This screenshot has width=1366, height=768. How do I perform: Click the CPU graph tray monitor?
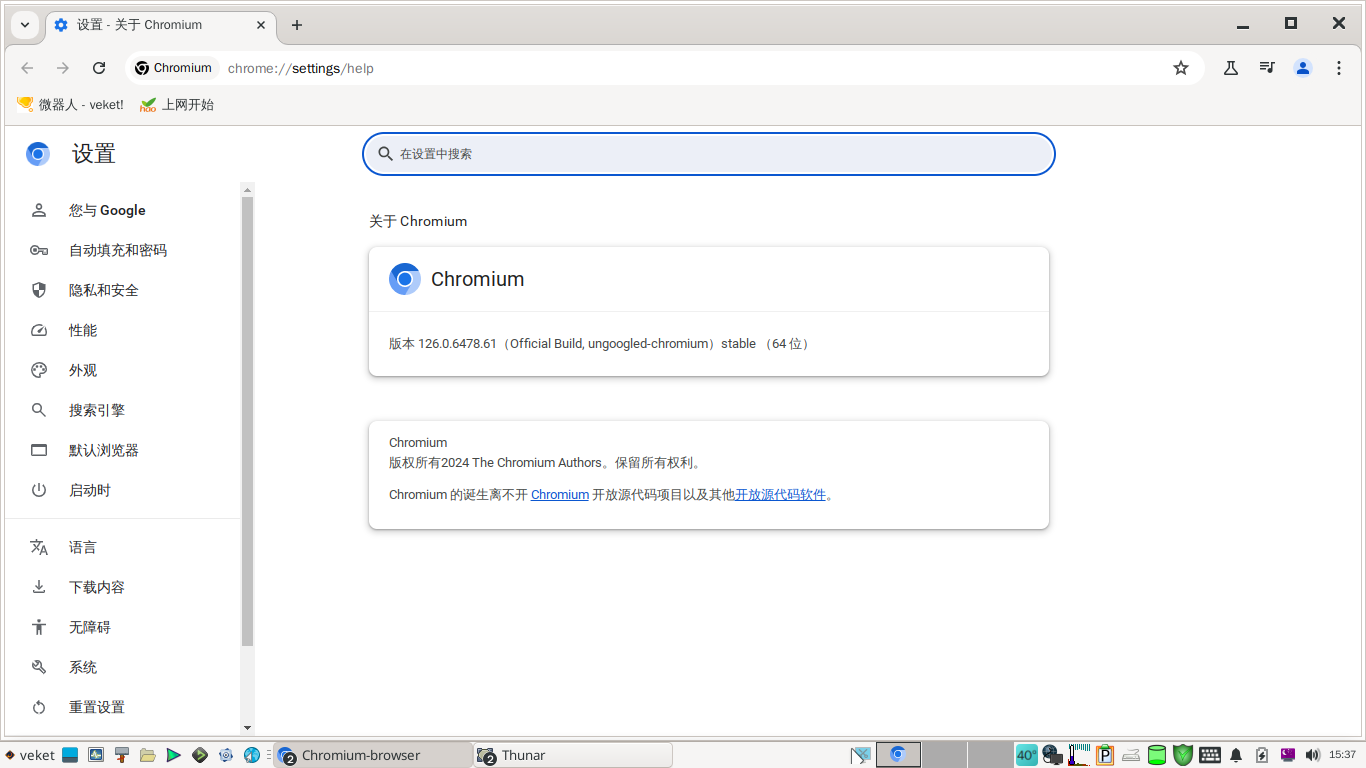pyautogui.click(x=1079, y=755)
